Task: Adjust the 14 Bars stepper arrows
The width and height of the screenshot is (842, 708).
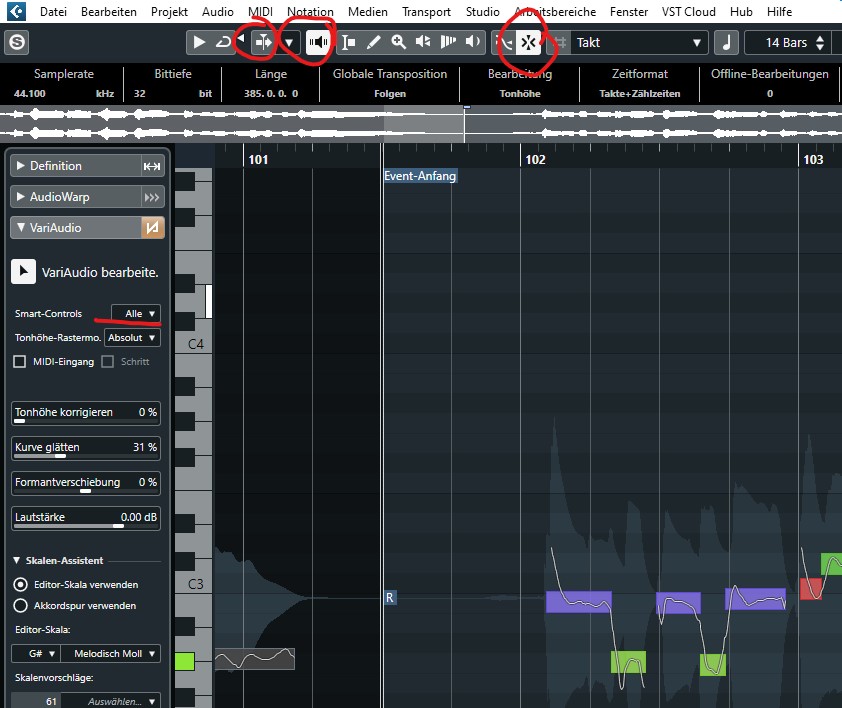Action: coord(820,42)
